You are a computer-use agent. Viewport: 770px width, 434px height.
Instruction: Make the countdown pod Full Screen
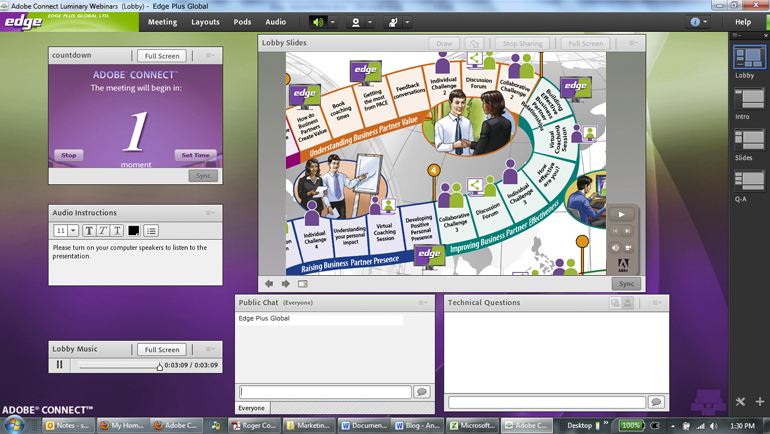click(x=162, y=56)
